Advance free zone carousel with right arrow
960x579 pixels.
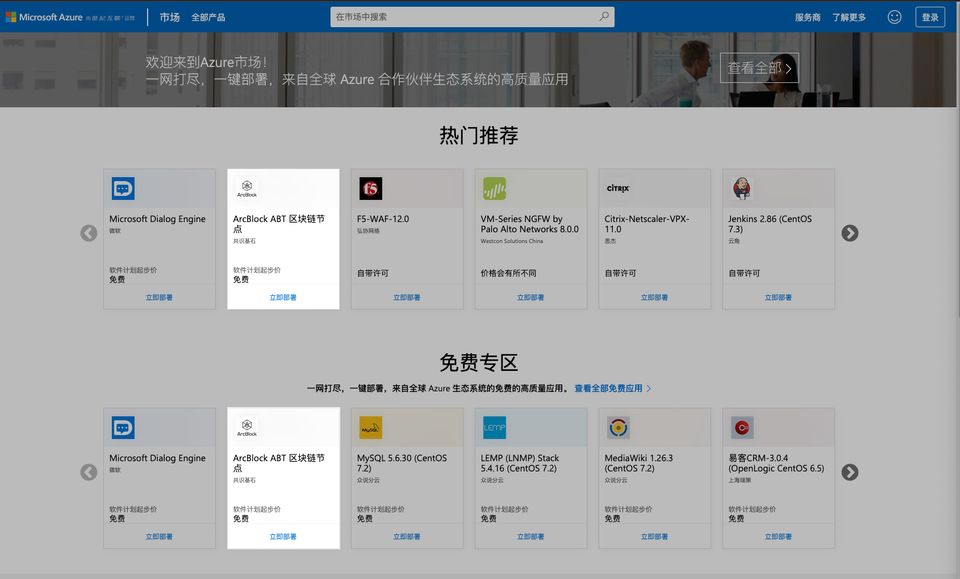point(849,472)
